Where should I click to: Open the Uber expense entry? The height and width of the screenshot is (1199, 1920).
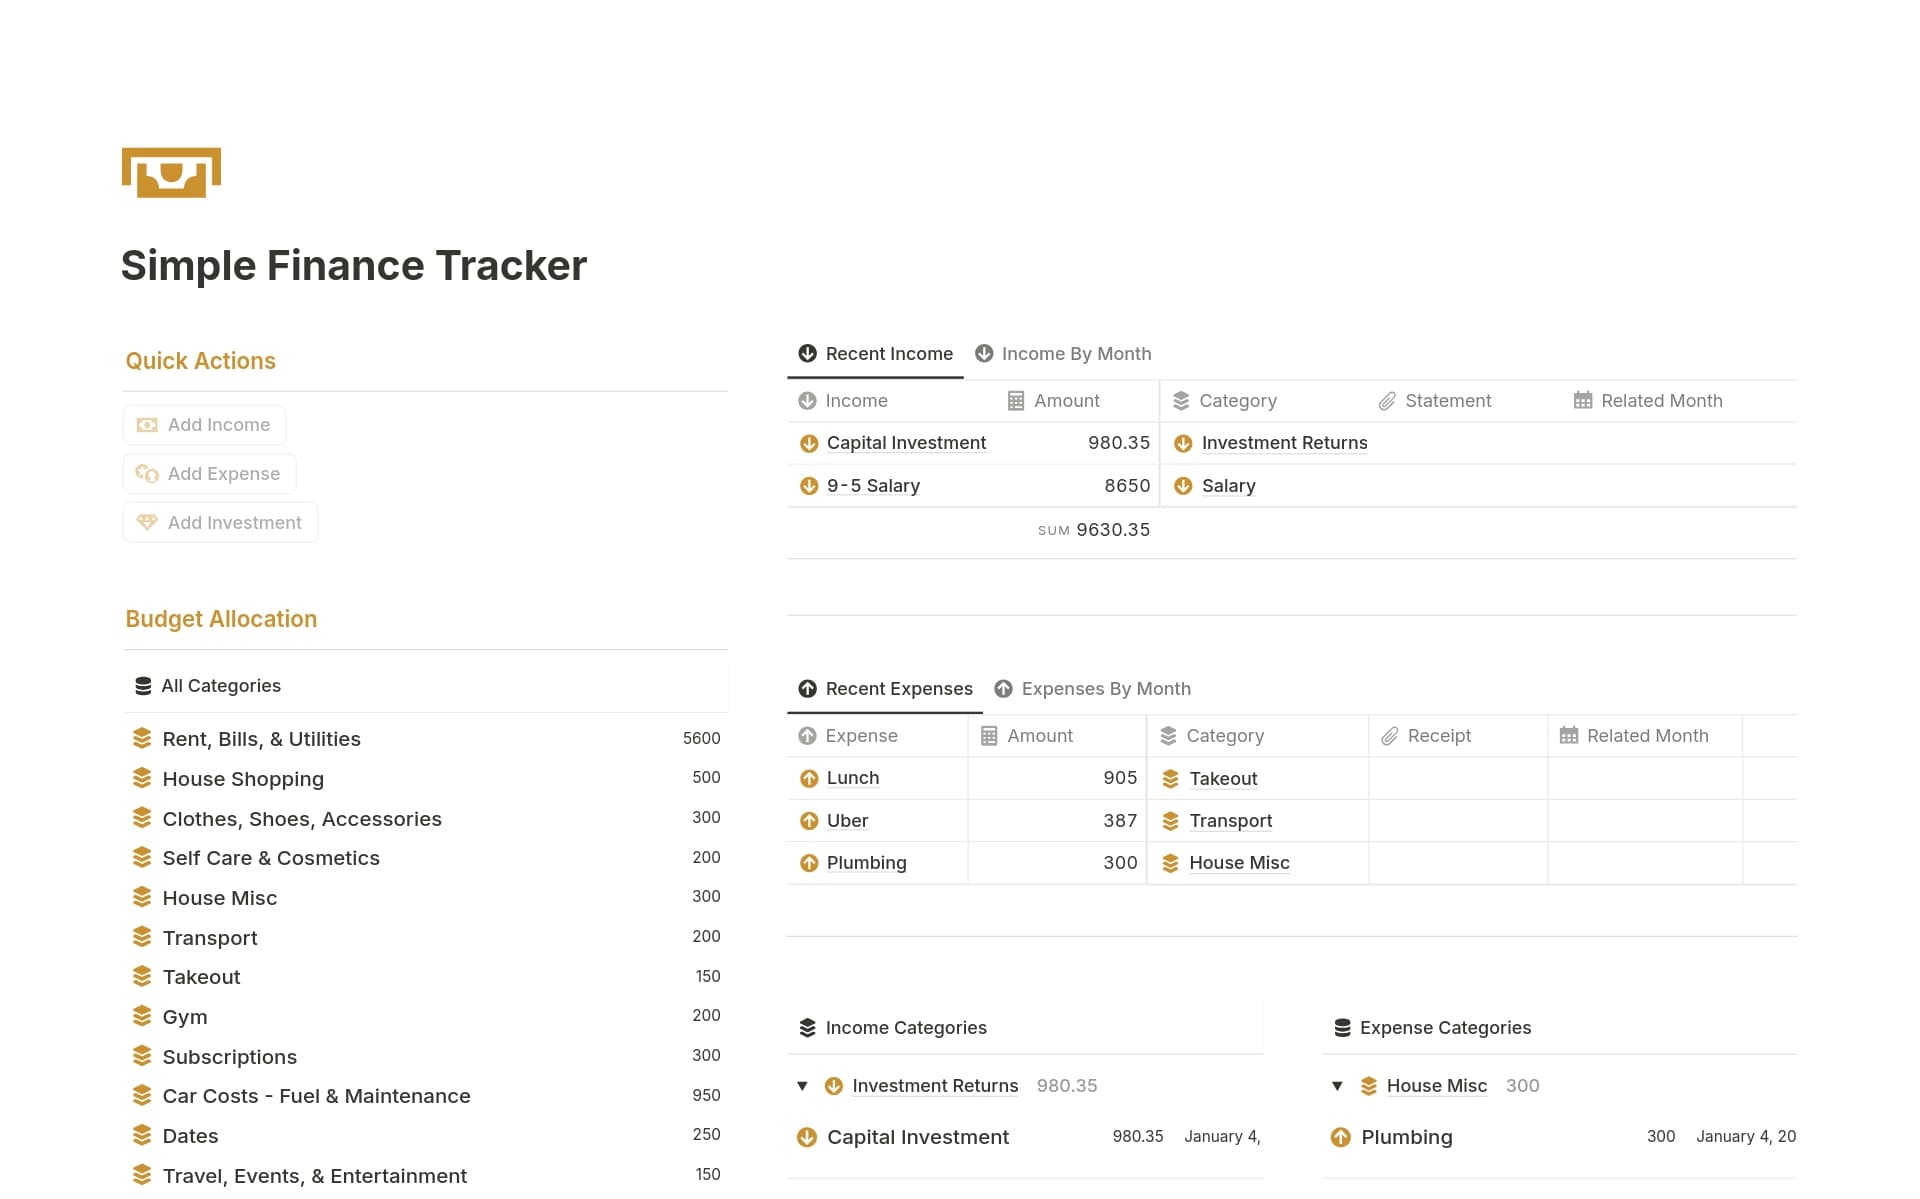tap(846, 820)
